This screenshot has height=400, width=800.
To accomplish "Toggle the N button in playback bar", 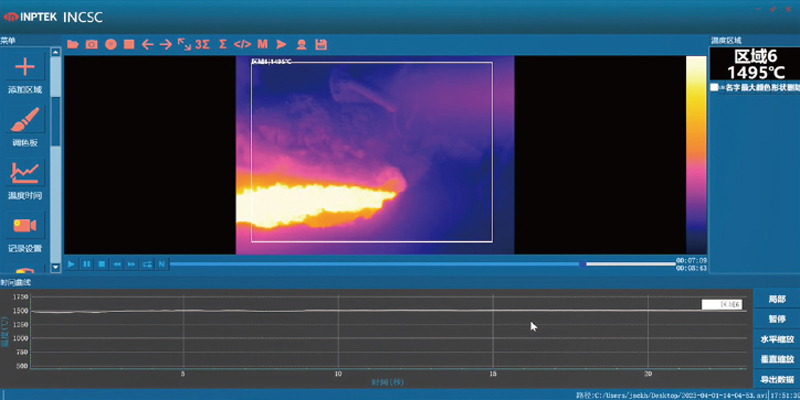I will [161, 264].
